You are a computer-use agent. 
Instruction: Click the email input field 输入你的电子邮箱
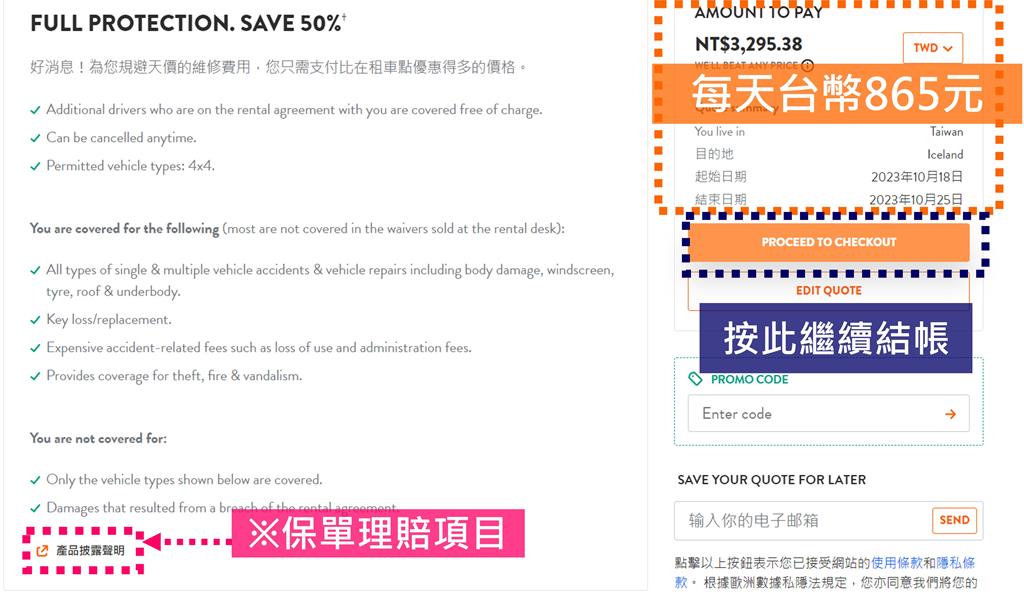[x=803, y=520]
